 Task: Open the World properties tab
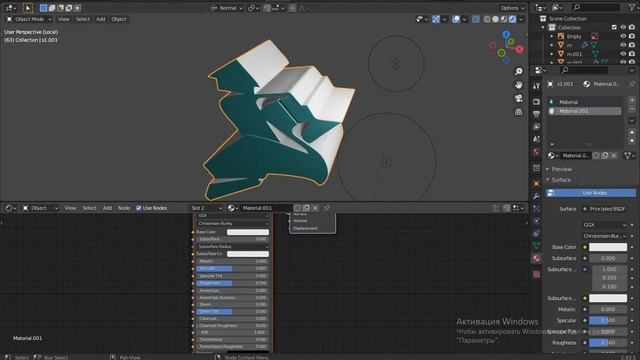[x=536, y=152]
